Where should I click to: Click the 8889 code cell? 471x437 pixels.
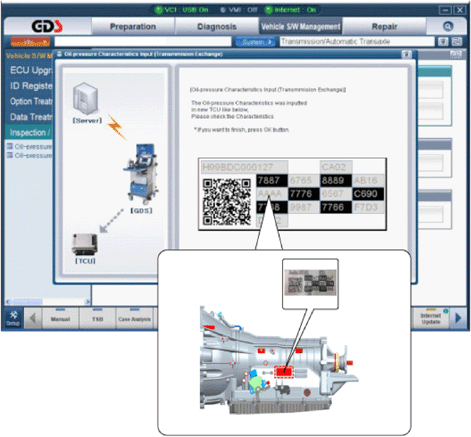[336, 180]
